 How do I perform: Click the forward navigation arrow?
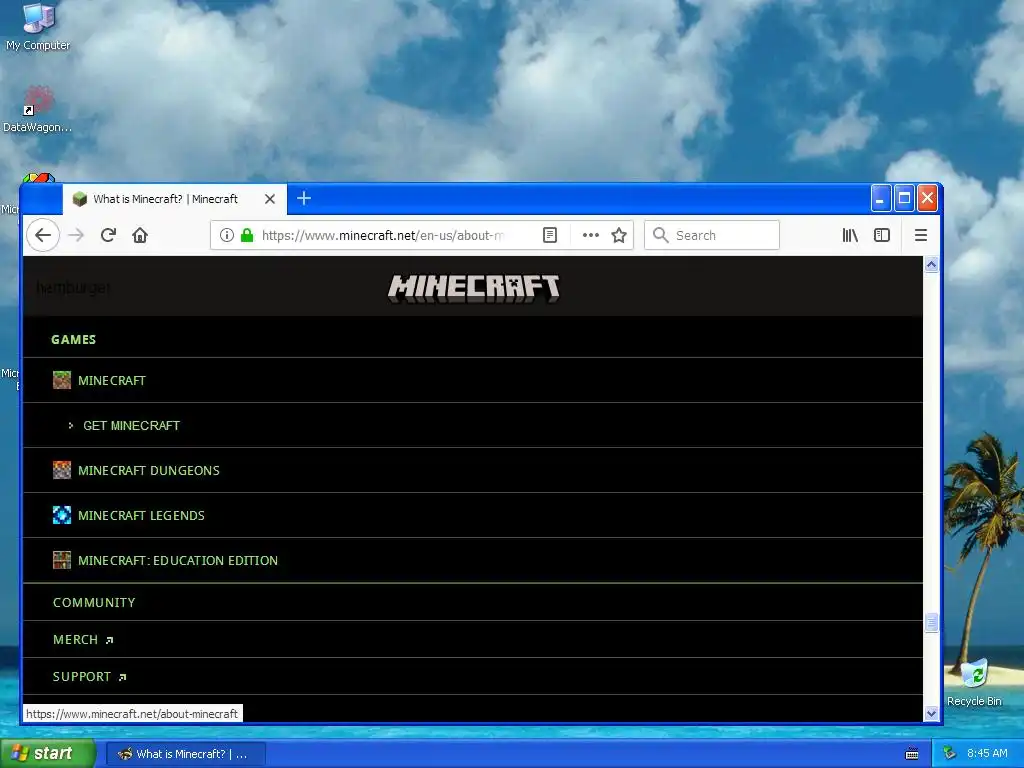pos(76,235)
